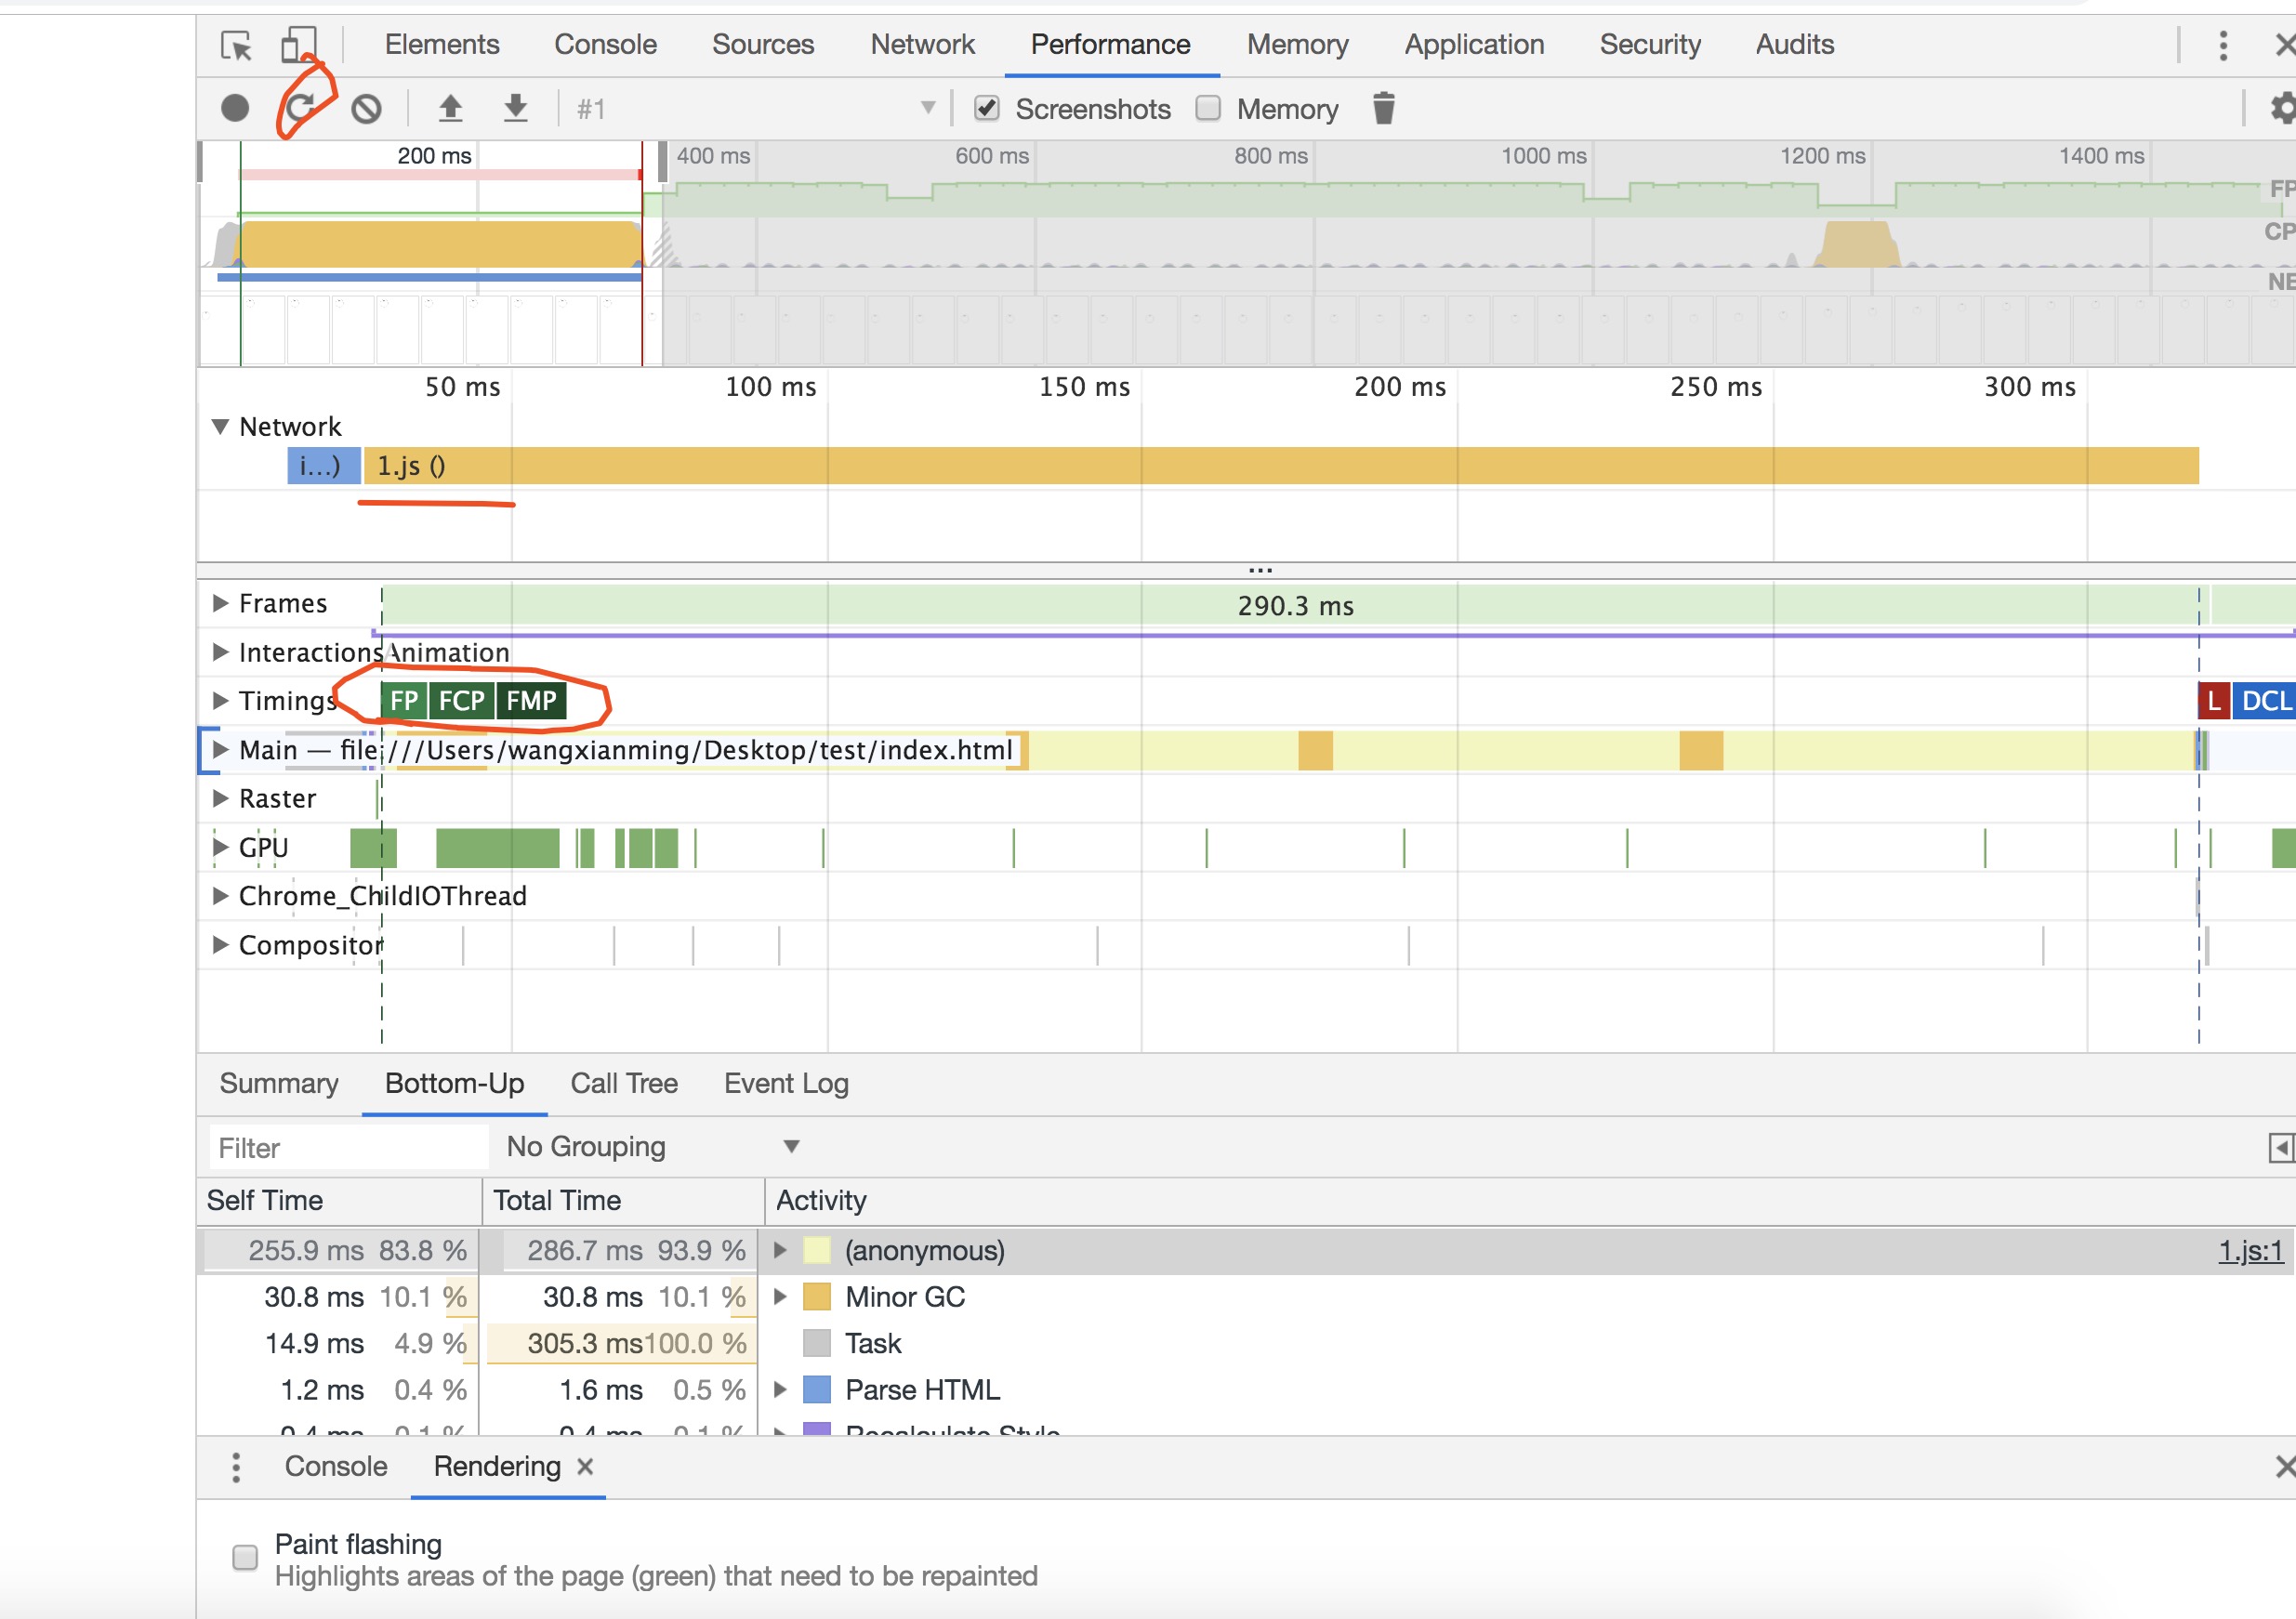Switch to the Elements panel tab
2296x1619 pixels.
[x=442, y=45]
